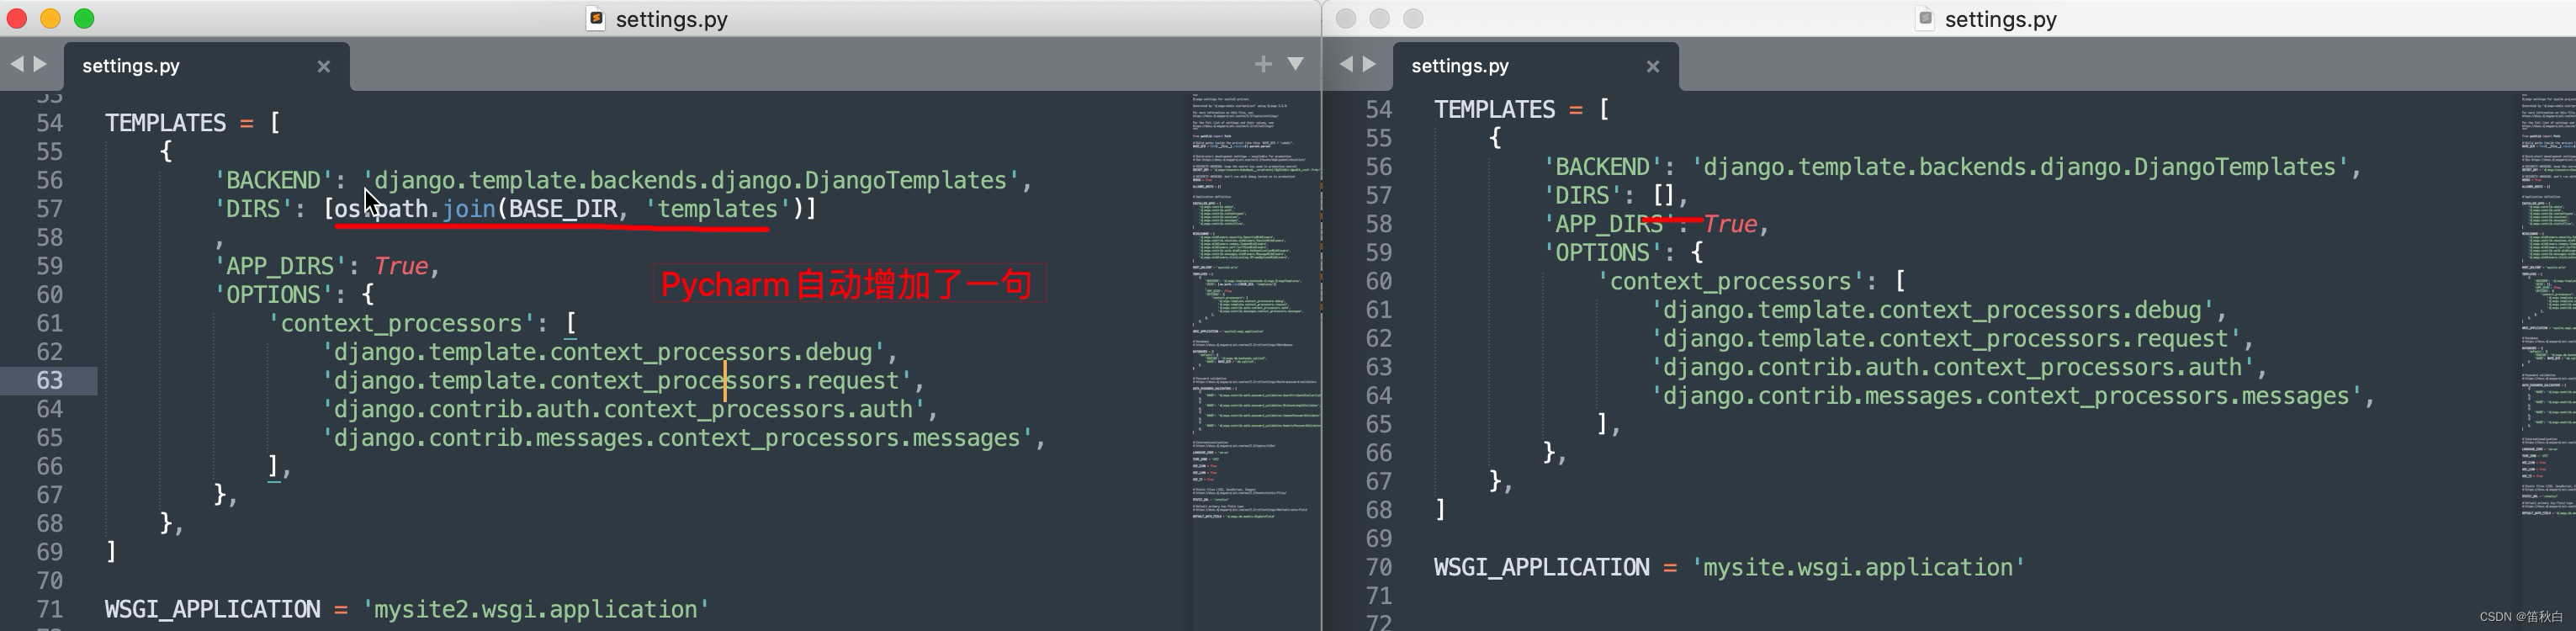Click context_processors.debug string in left window
Viewport: 2576px width, 631px height.
[x=603, y=352]
